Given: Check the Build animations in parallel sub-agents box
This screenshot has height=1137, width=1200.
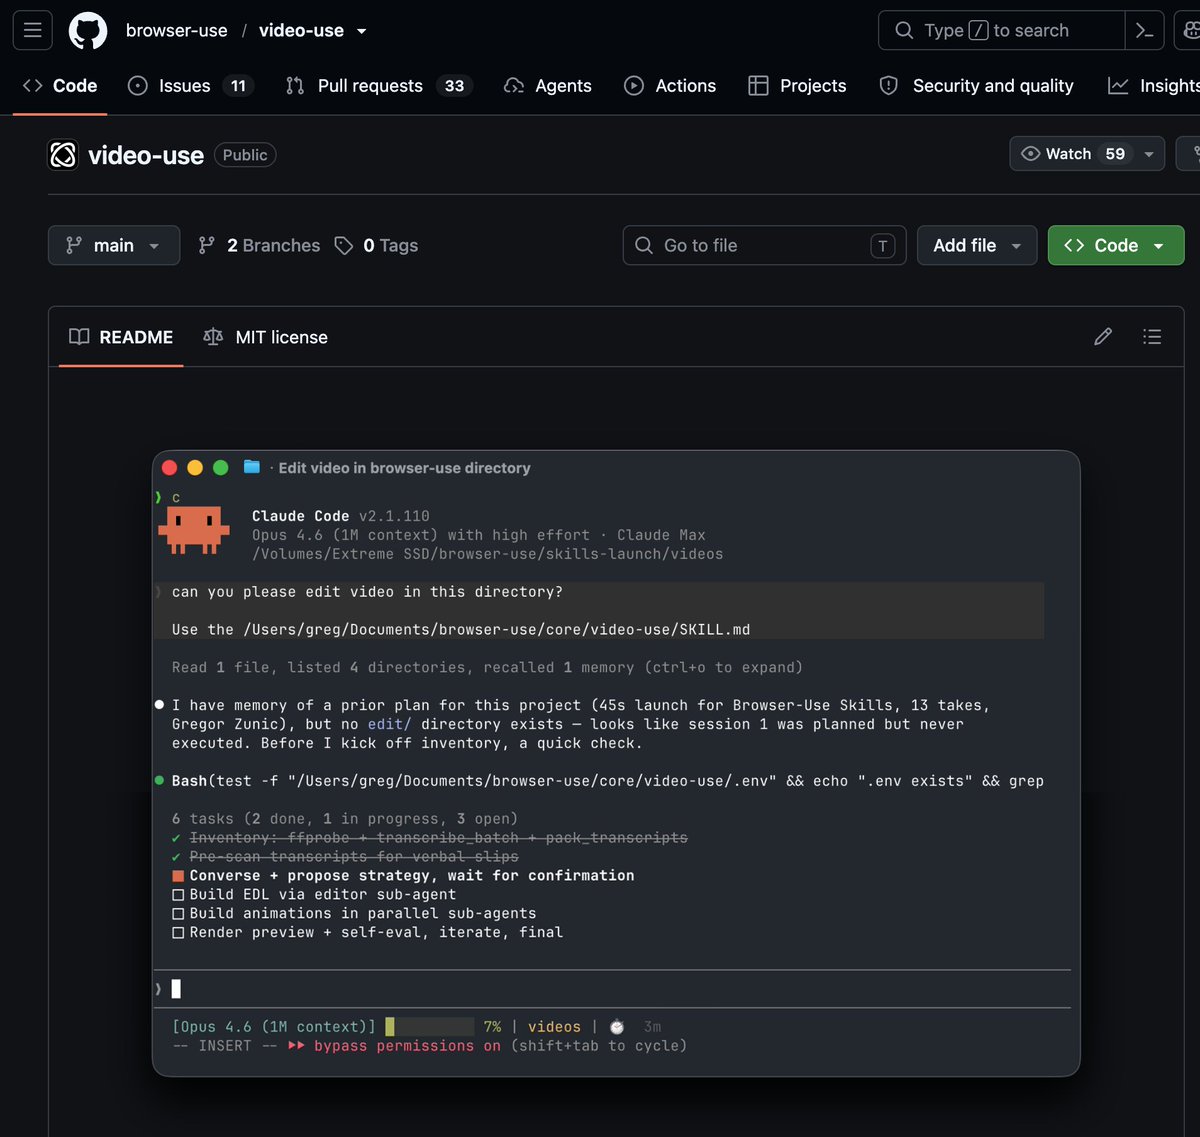Looking at the screenshot, I should click(178, 913).
